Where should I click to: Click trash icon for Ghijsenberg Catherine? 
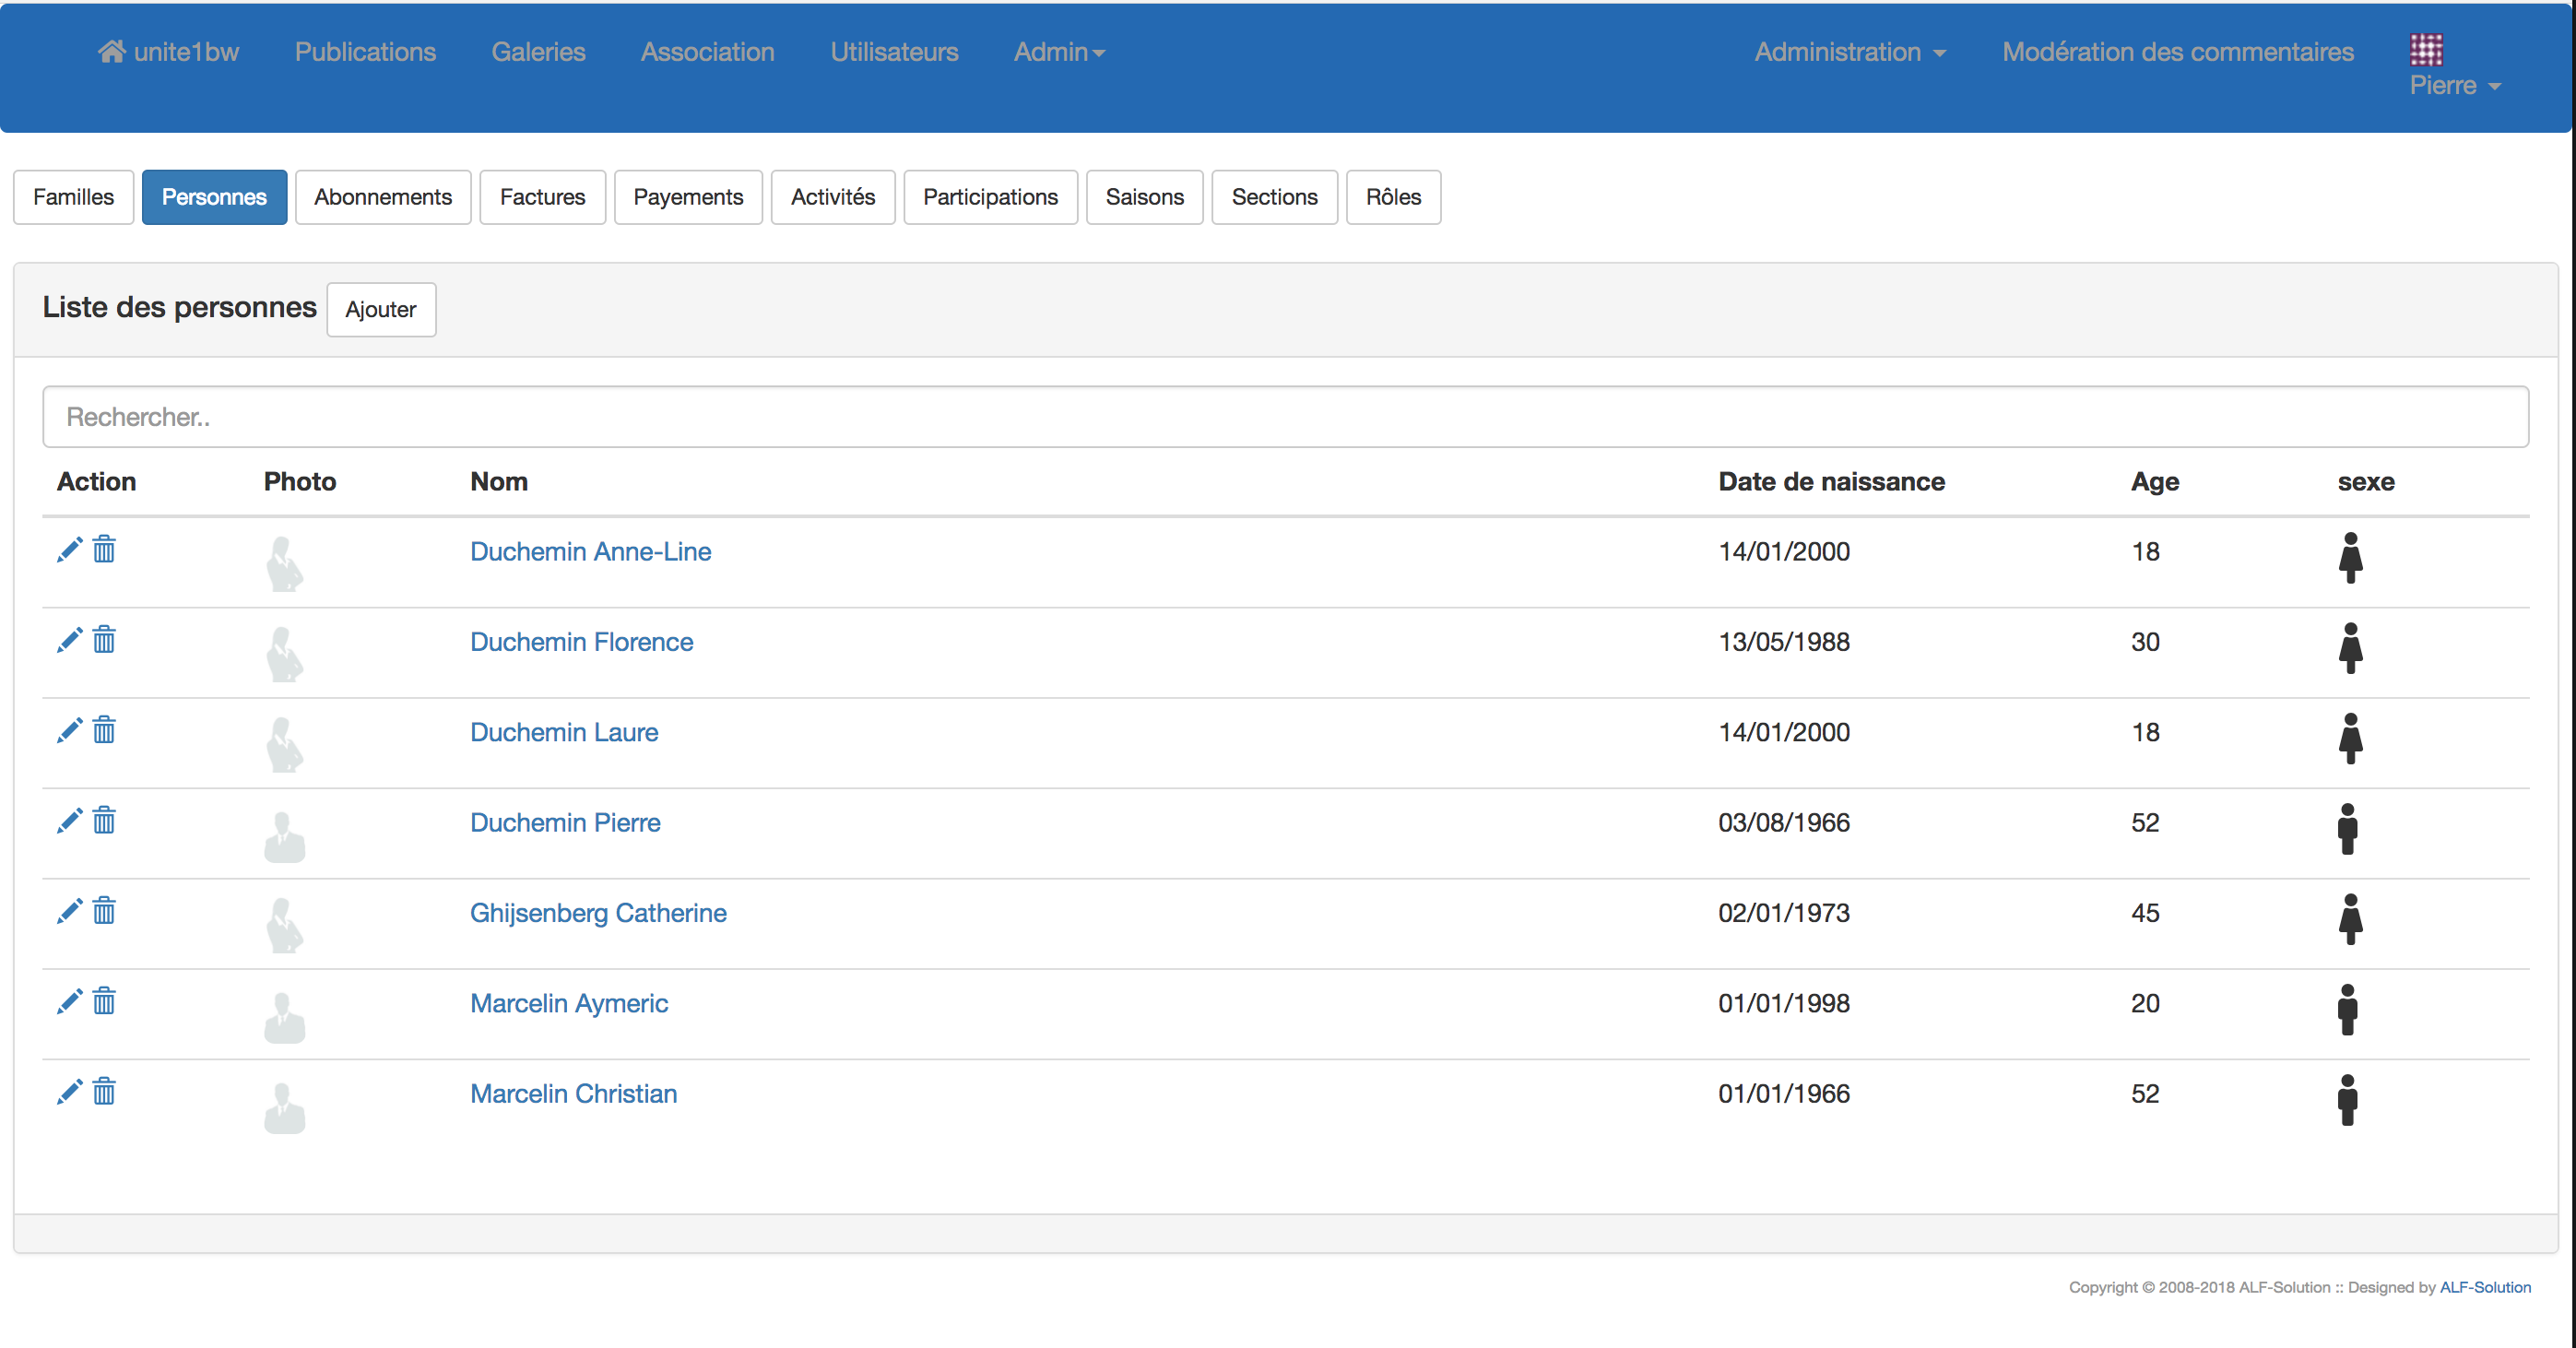(104, 911)
